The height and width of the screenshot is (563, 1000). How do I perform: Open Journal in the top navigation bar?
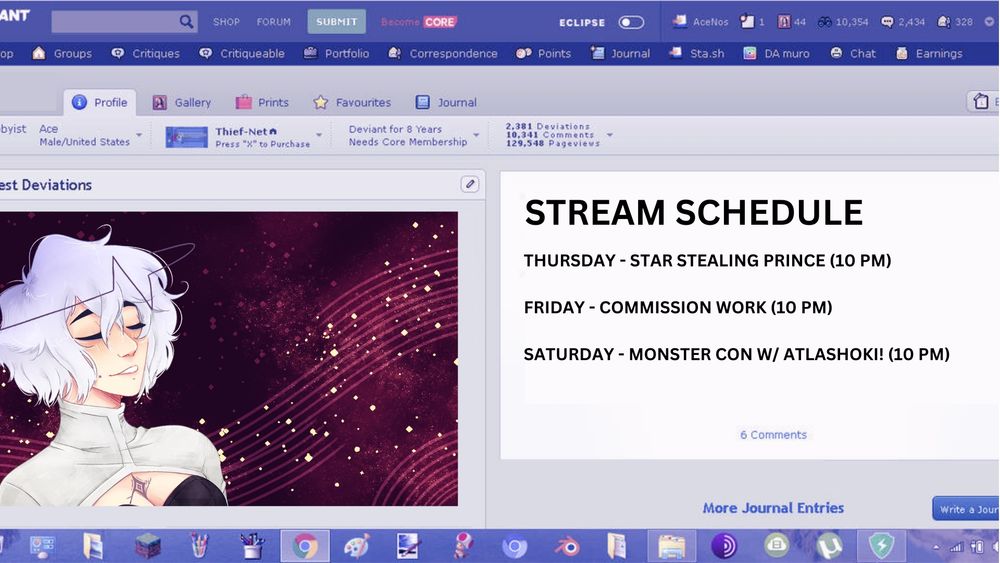point(620,54)
